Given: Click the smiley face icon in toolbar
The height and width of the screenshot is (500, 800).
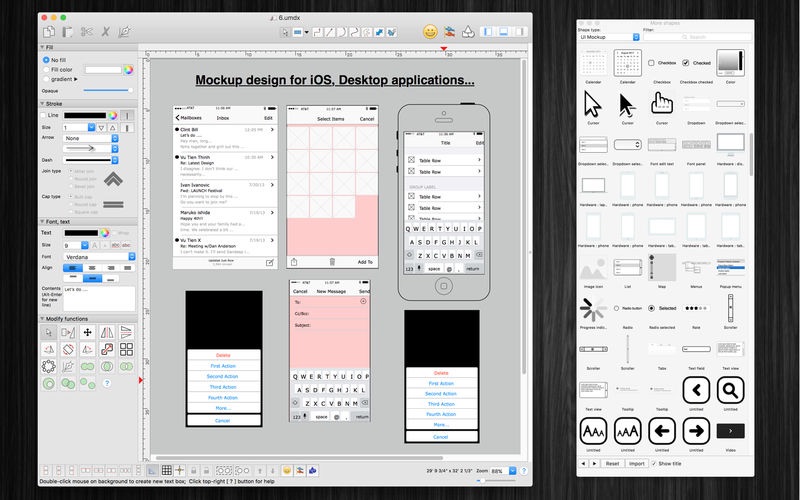Looking at the screenshot, I should pos(430,32).
